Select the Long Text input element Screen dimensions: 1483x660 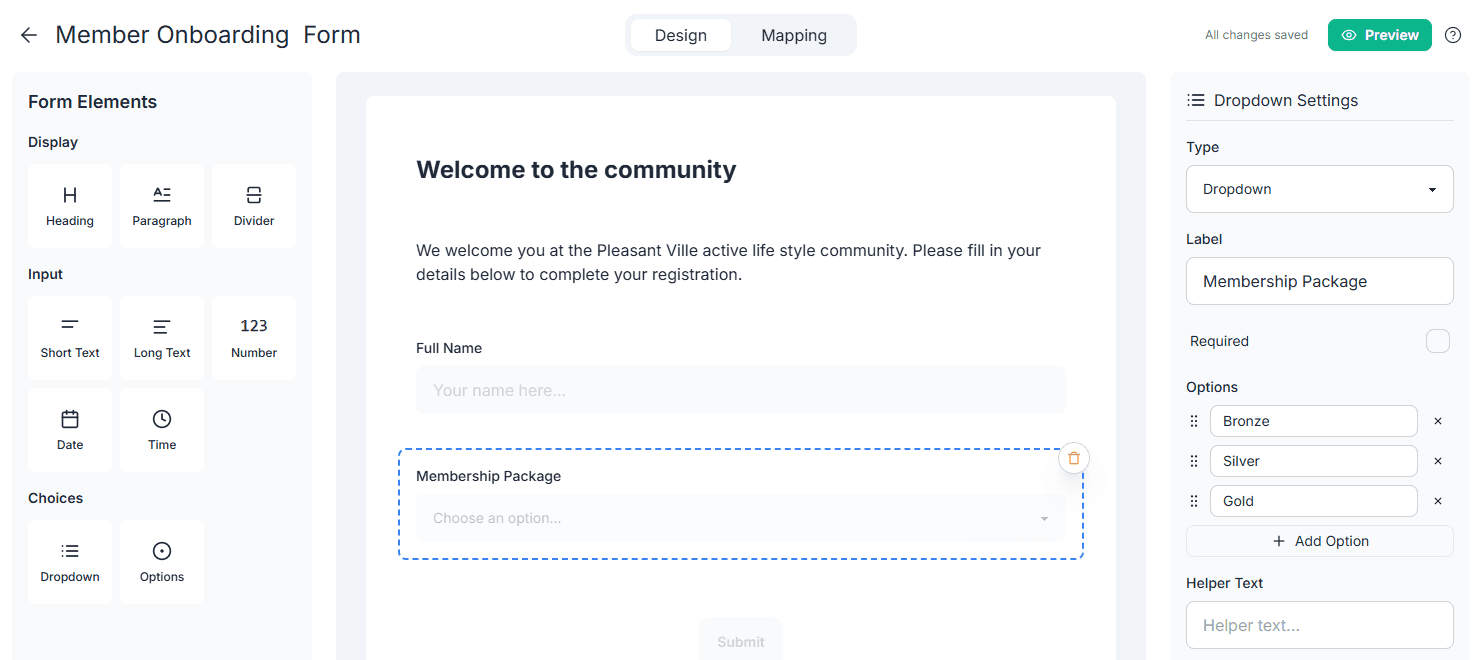click(162, 337)
